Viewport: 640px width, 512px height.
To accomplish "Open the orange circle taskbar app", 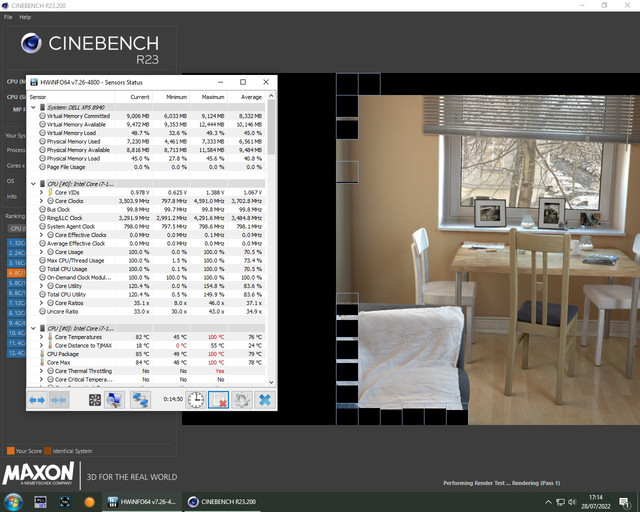I will click(x=89, y=502).
